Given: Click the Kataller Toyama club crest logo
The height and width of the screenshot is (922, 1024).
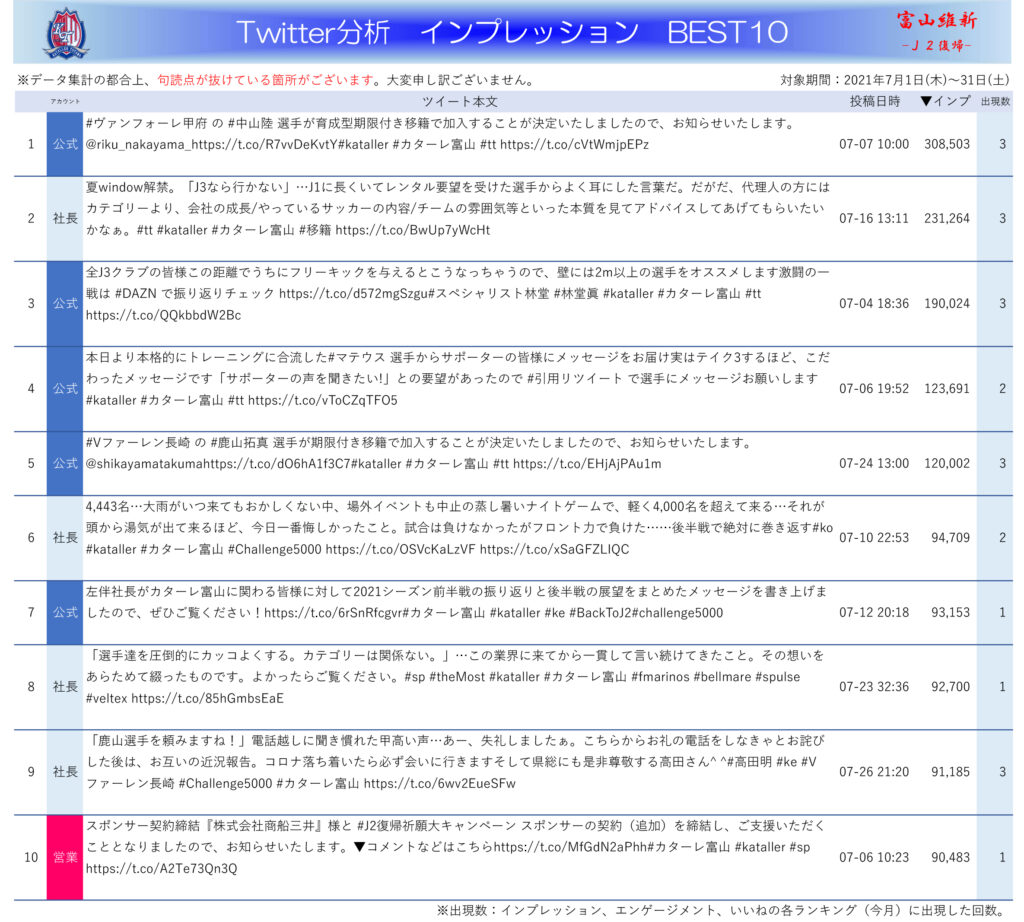Looking at the screenshot, I should tap(66, 33).
